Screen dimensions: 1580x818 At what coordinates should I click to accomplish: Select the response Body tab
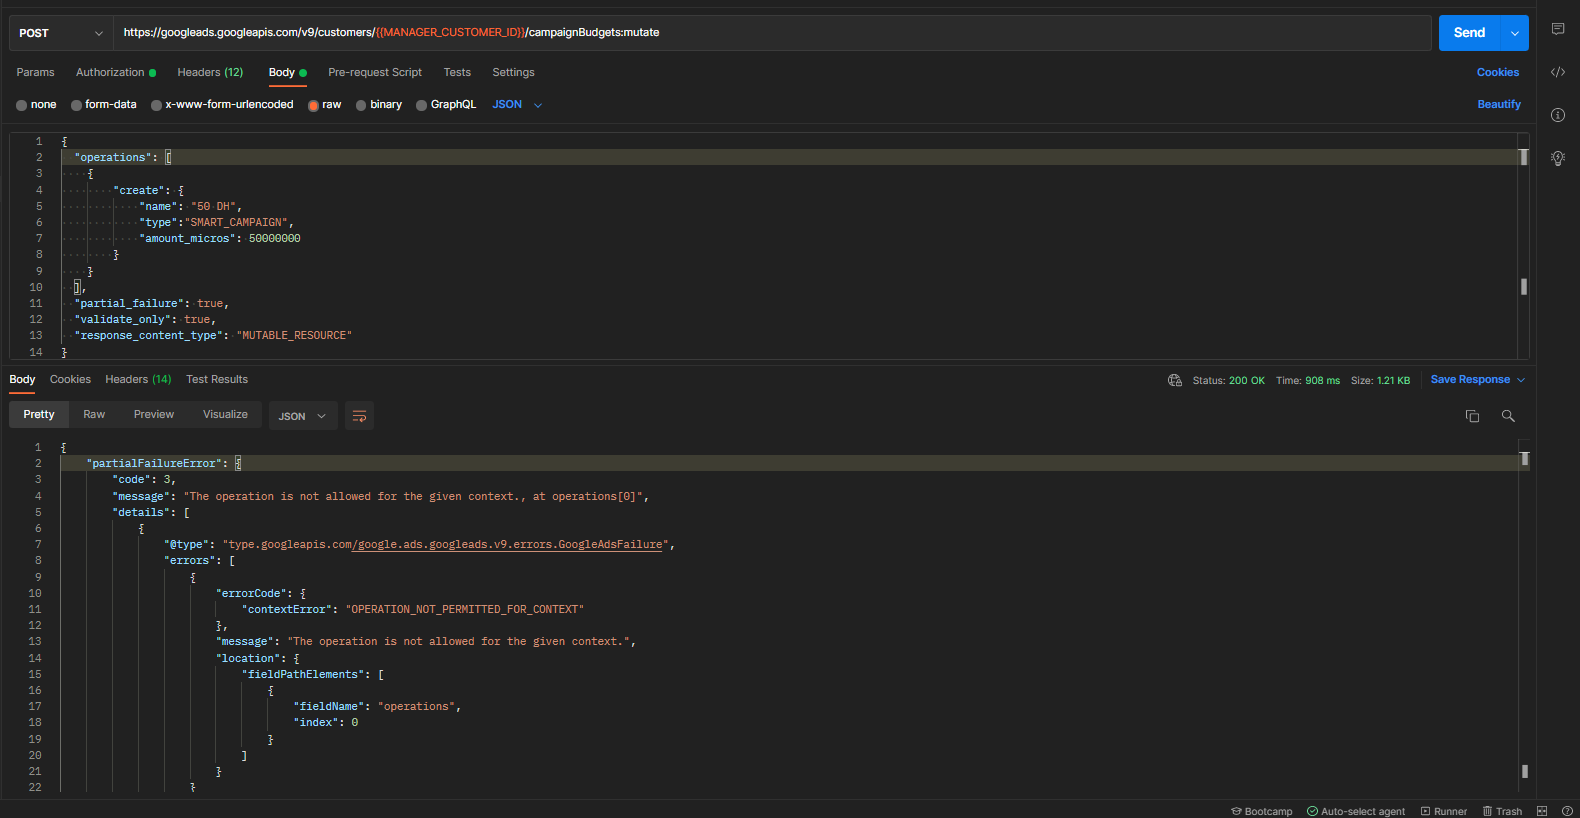(x=22, y=380)
